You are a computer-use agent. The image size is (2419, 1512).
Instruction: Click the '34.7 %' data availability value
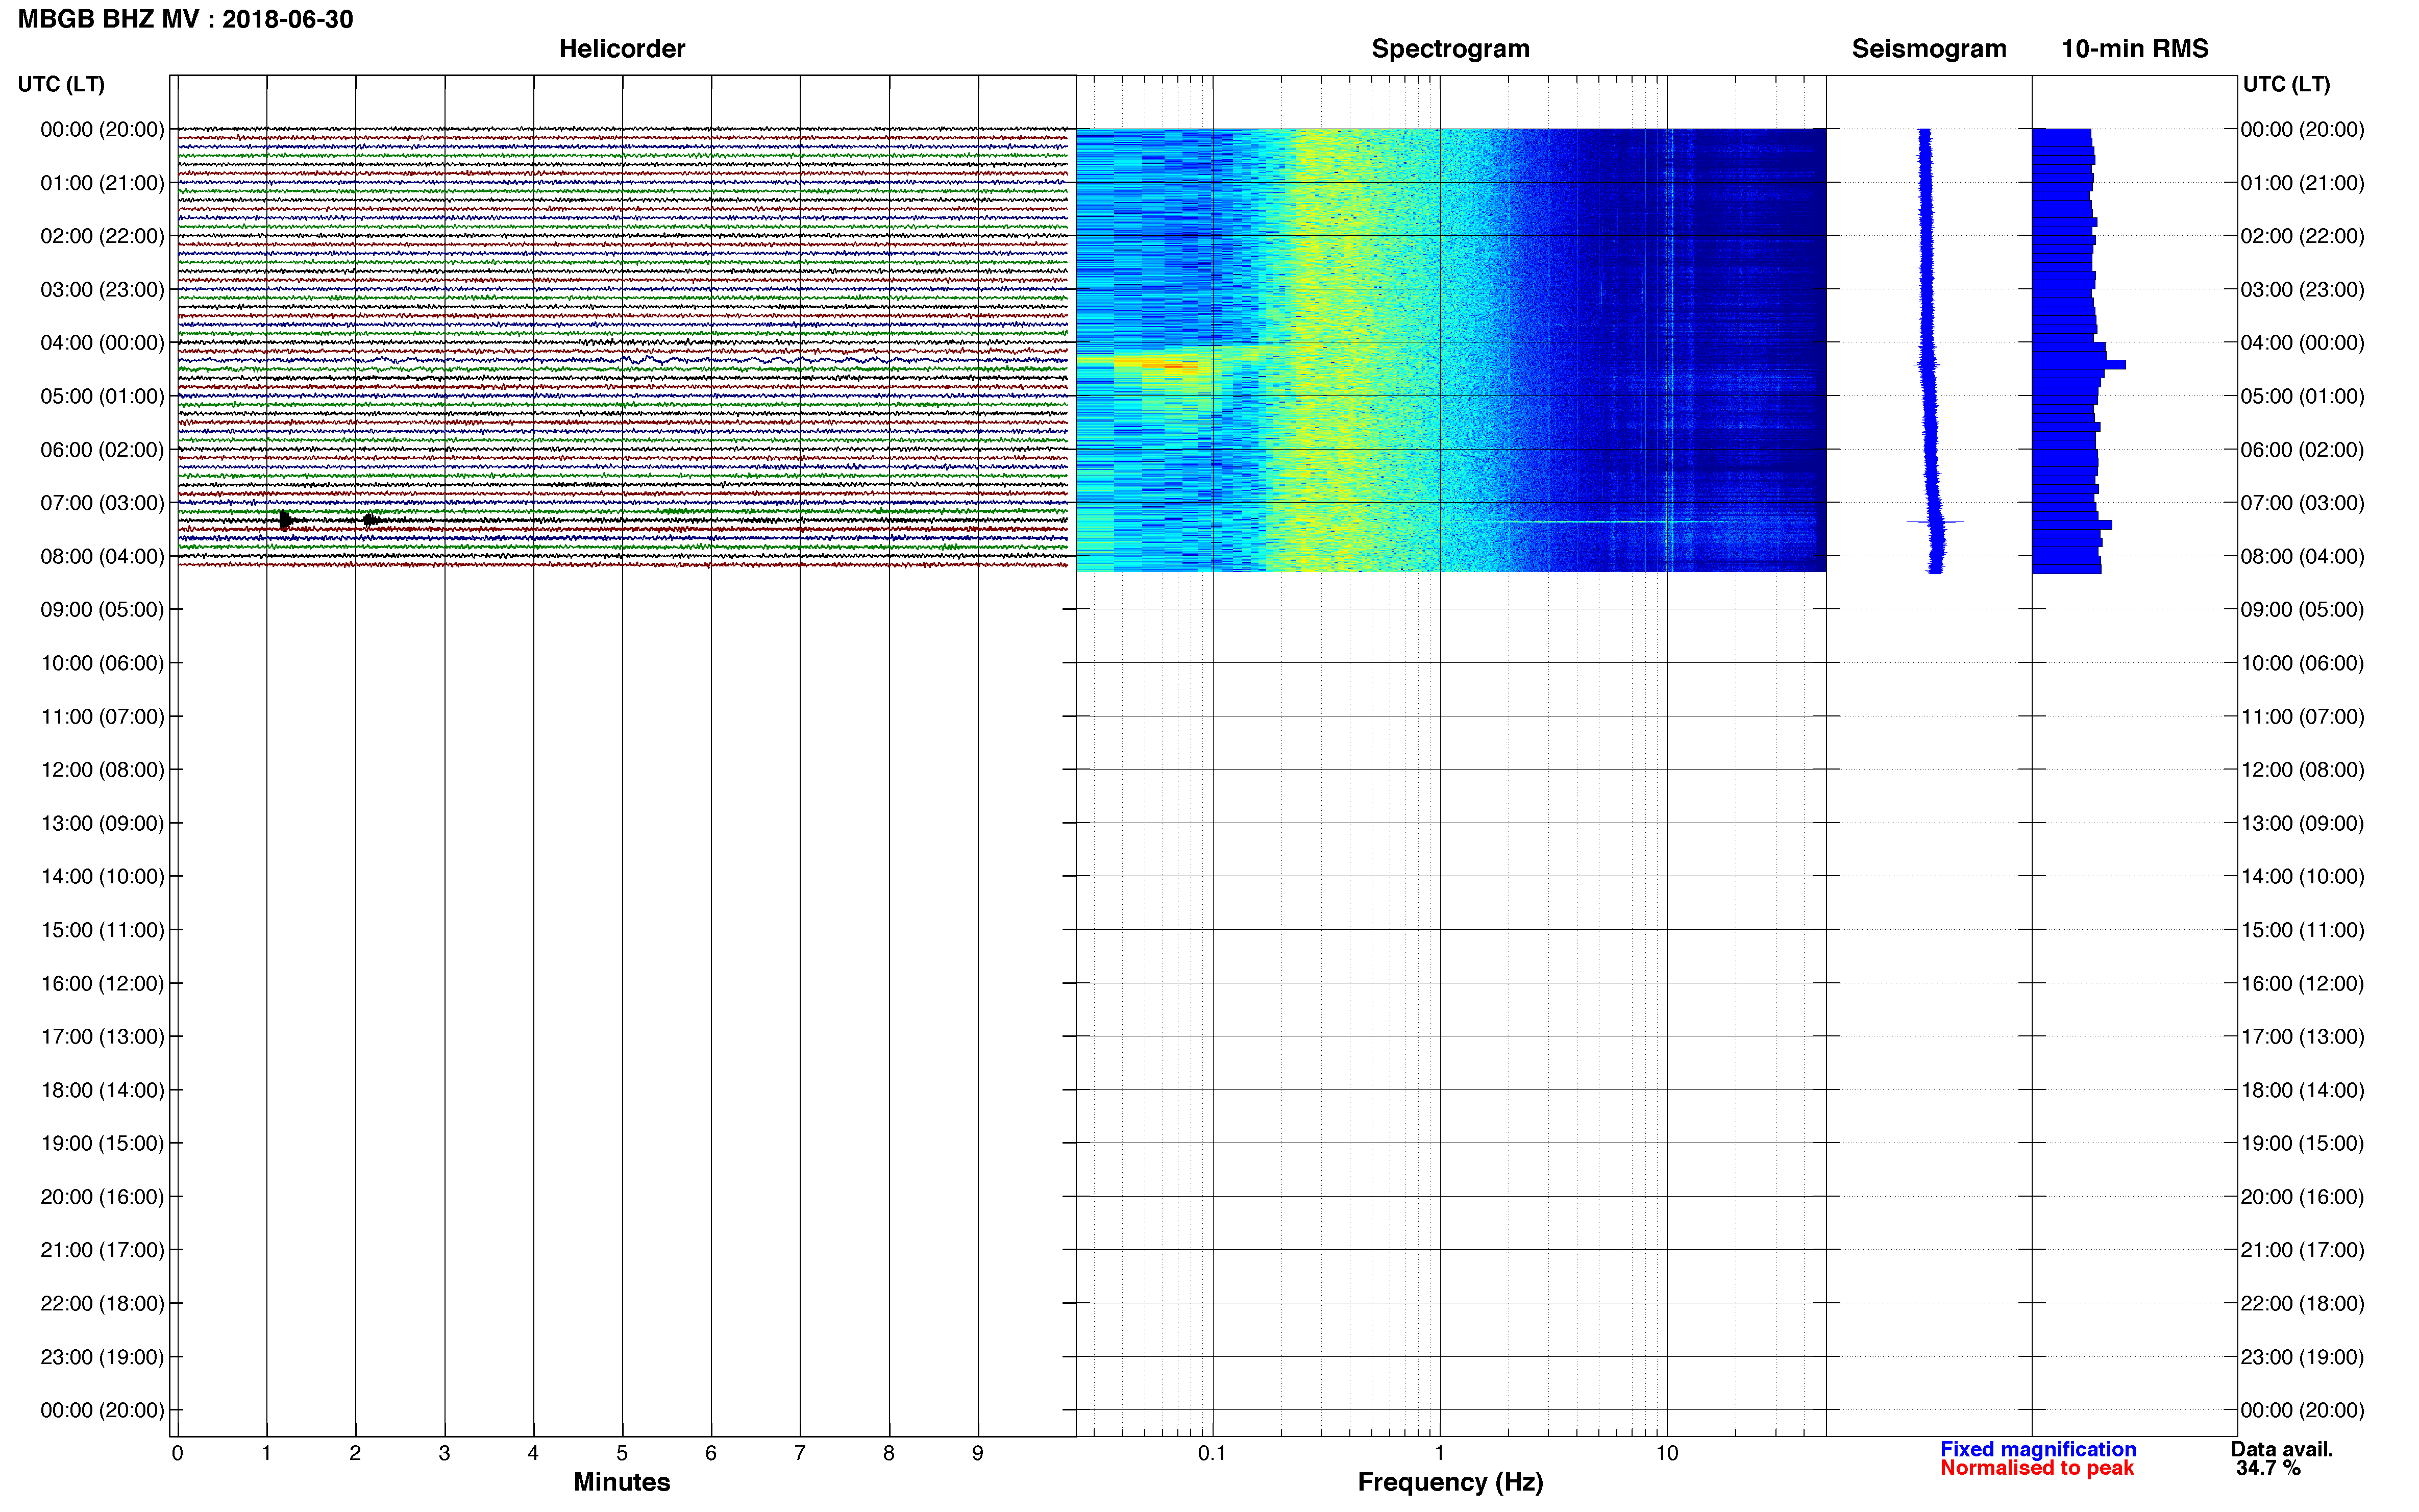pyautogui.click(x=2269, y=1468)
